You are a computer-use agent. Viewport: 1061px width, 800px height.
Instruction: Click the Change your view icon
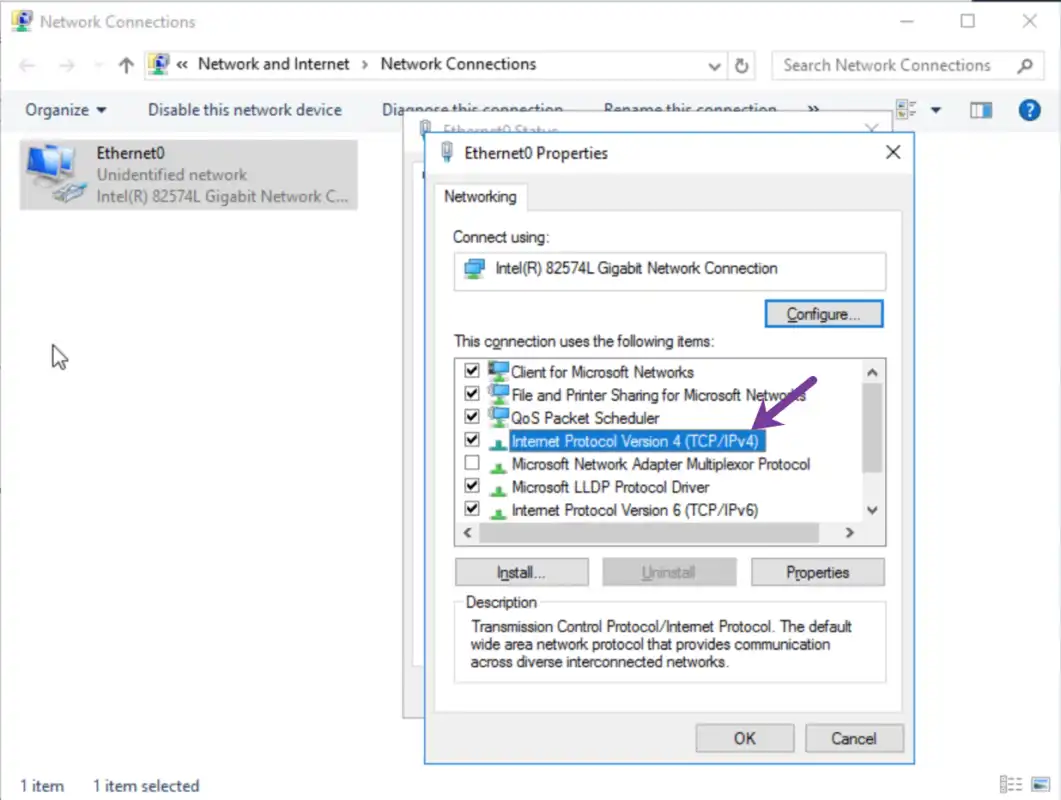click(x=906, y=109)
